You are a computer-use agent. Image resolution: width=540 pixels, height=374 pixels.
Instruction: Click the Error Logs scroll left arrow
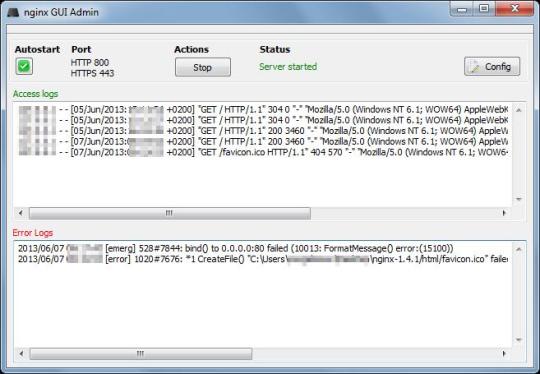pos(21,354)
